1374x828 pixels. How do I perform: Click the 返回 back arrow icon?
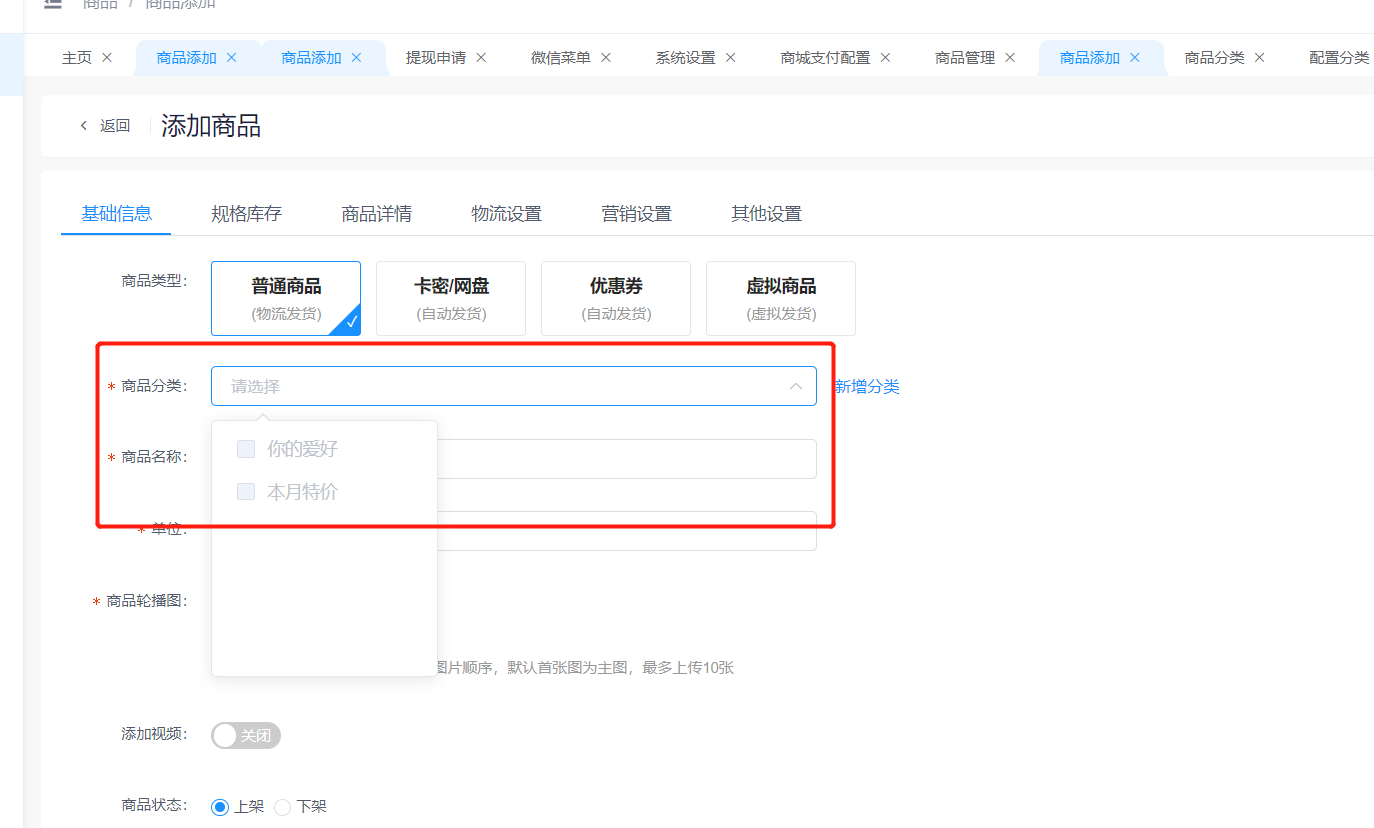[84, 126]
